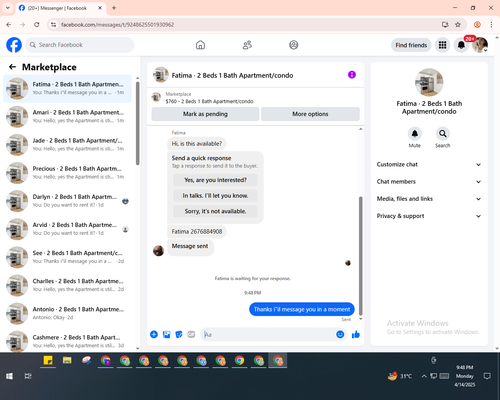500x400 pixels.
Task: Open See conversation
Action: click(x=67, y=257)
